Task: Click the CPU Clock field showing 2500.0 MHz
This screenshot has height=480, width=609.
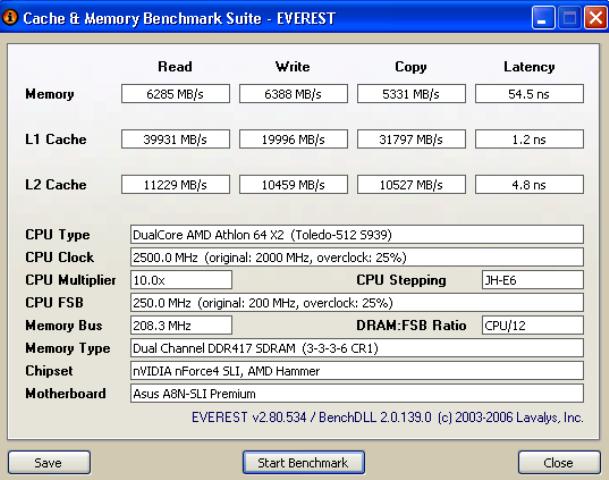Action: click(357, 257)
